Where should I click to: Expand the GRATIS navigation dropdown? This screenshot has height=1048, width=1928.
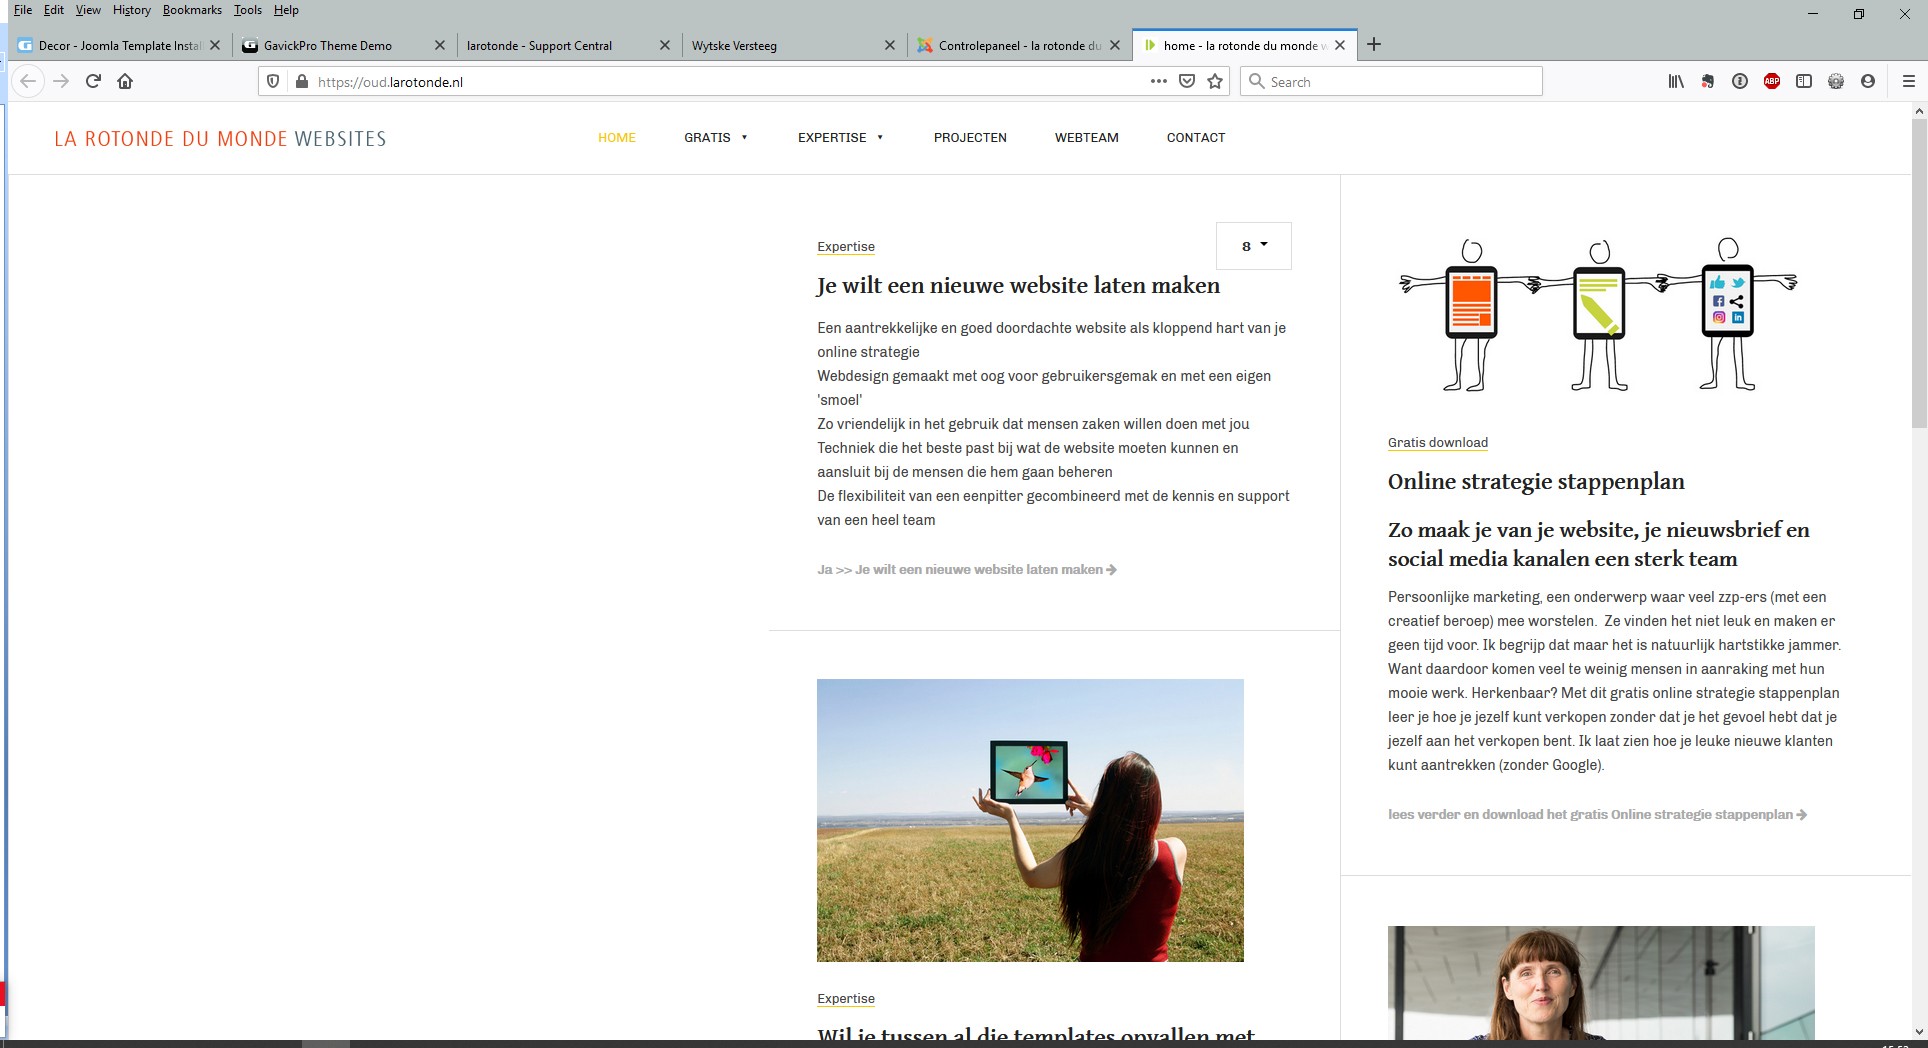[x=715, y=138]
